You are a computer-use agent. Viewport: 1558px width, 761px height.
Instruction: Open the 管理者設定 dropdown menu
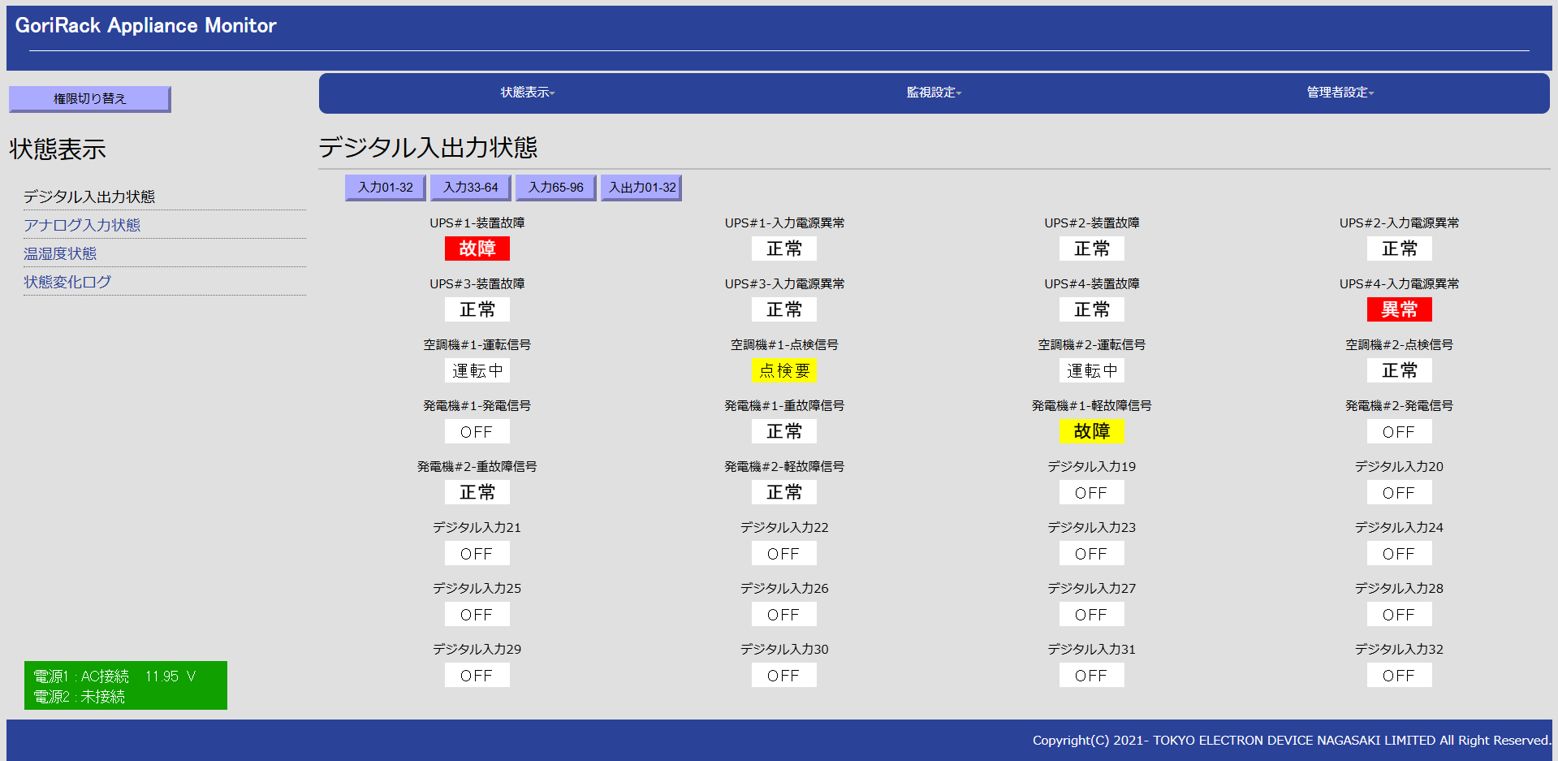pos(1339,93)
